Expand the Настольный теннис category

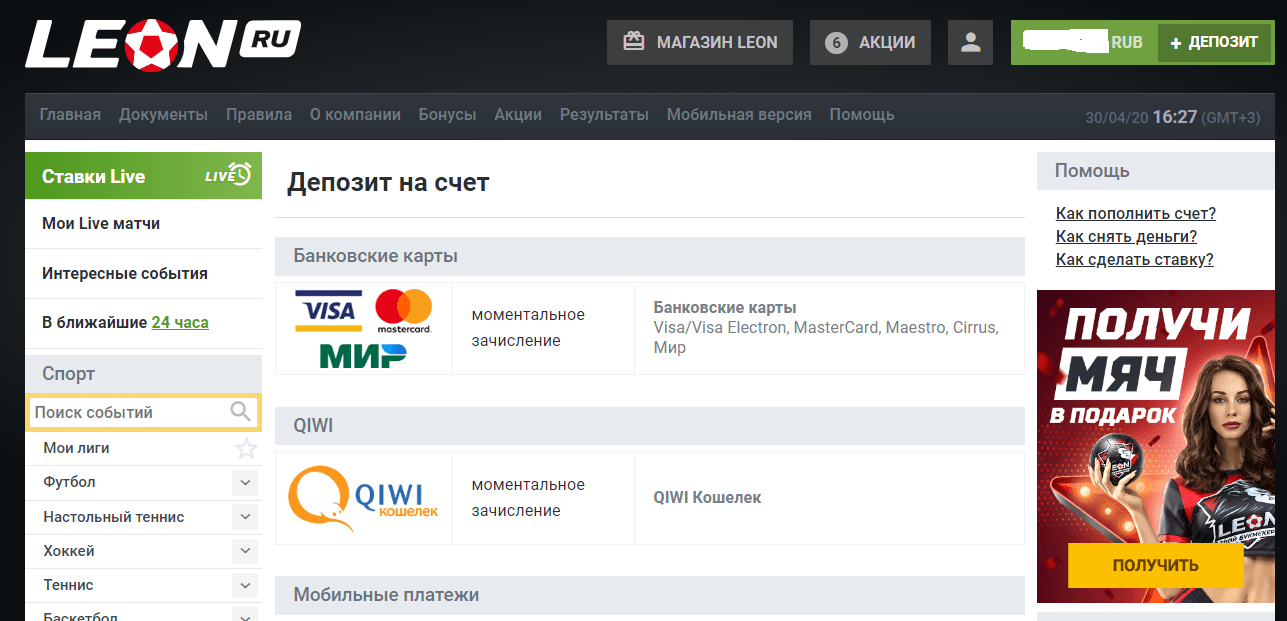click(x=245, y=517)
